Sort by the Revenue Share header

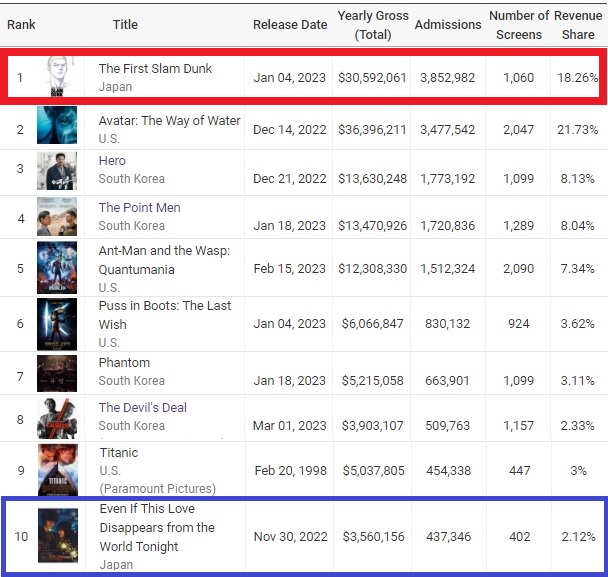coord(579,25)
